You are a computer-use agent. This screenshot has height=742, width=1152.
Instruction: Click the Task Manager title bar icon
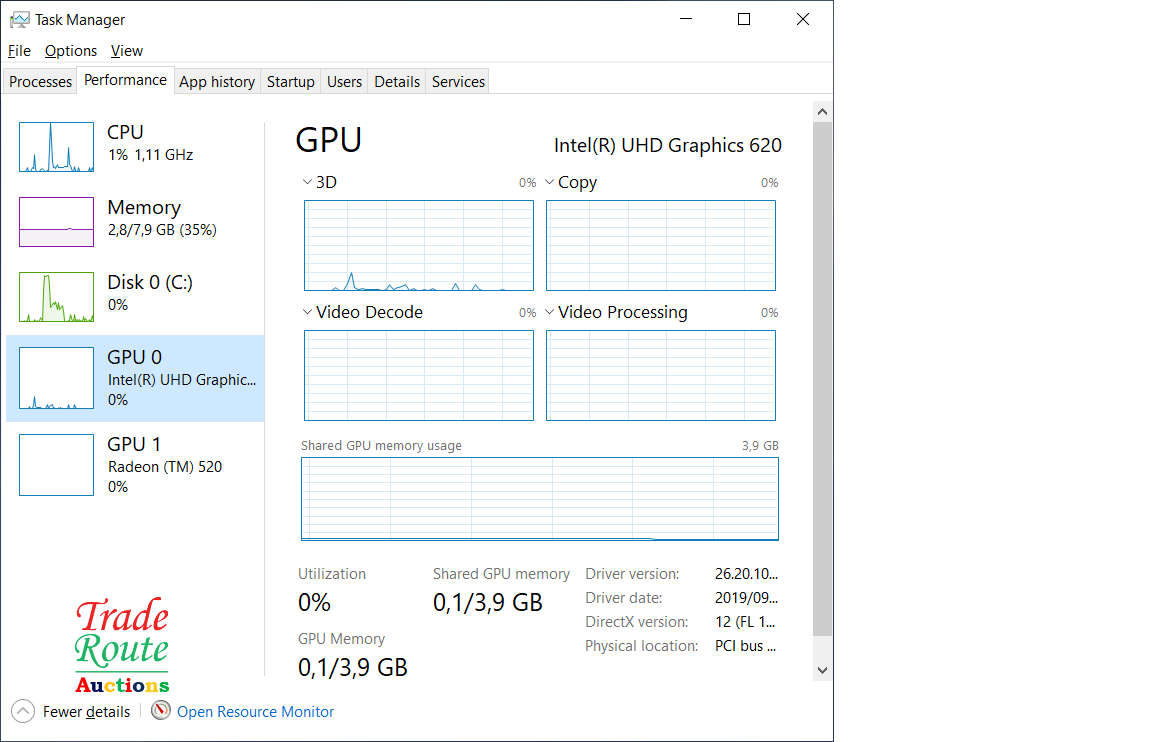point(19,19)
